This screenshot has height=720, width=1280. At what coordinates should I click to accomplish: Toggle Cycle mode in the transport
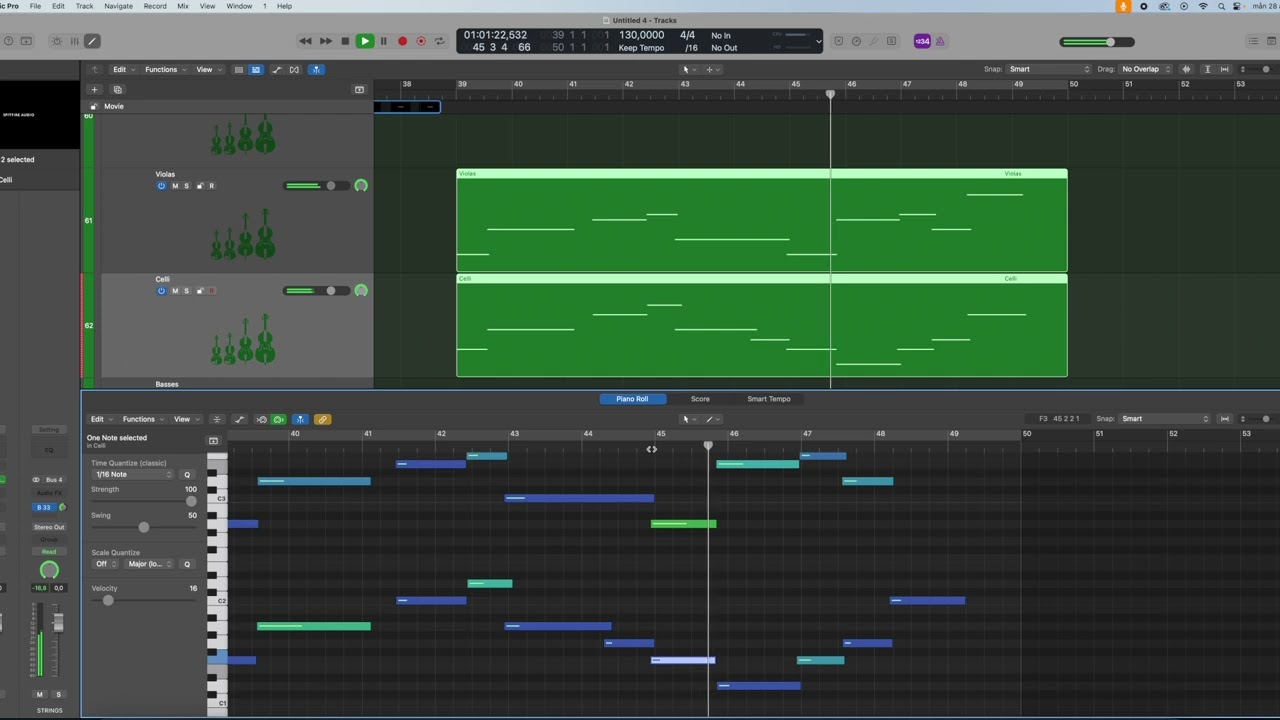(439, 41)
